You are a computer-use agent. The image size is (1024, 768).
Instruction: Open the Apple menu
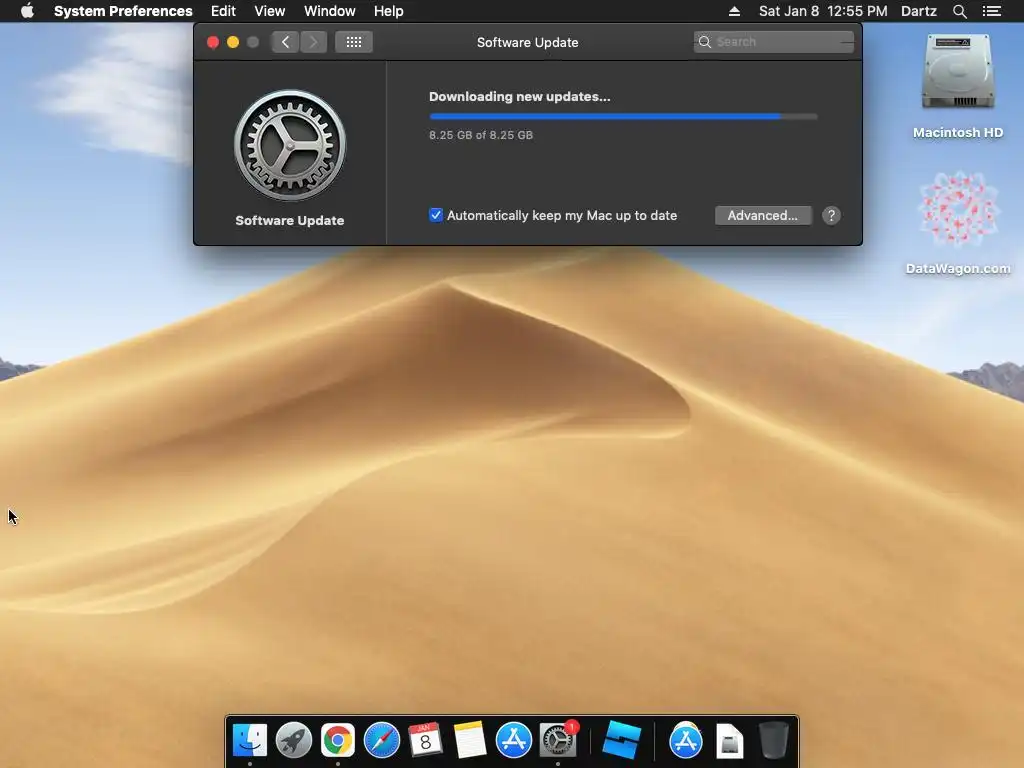27,11
